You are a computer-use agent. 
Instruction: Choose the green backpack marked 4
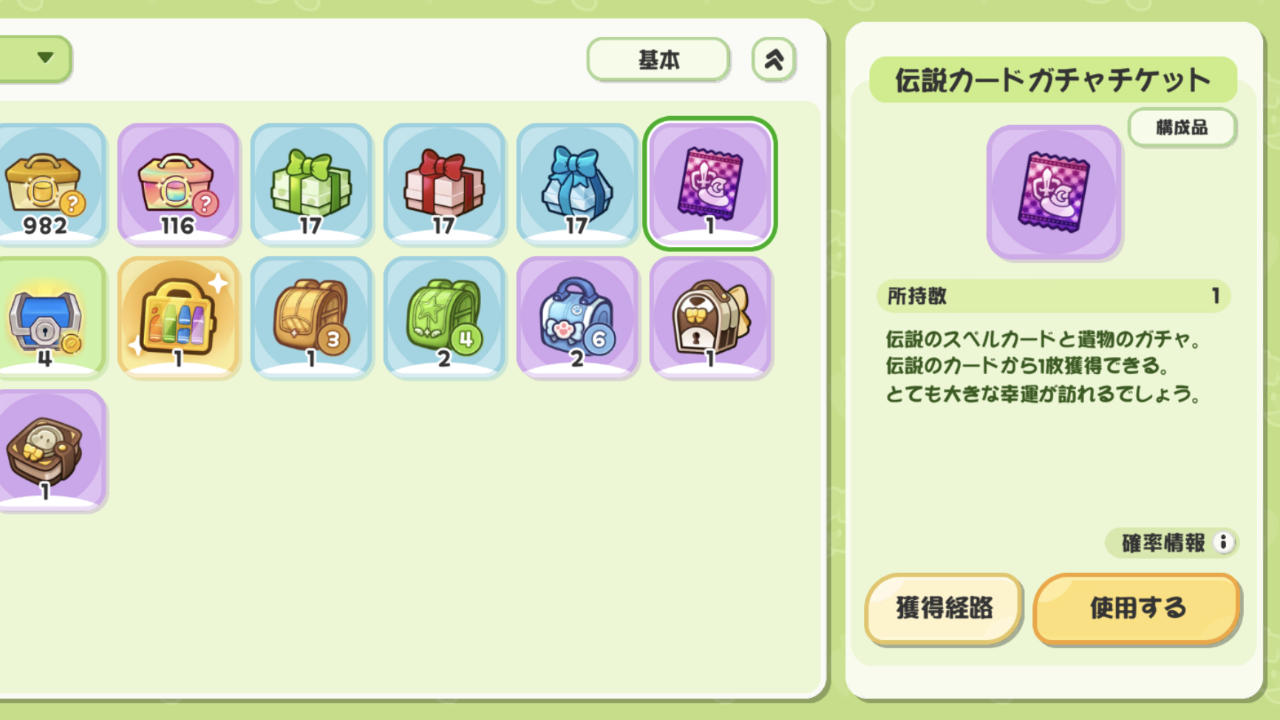(444, 317)
